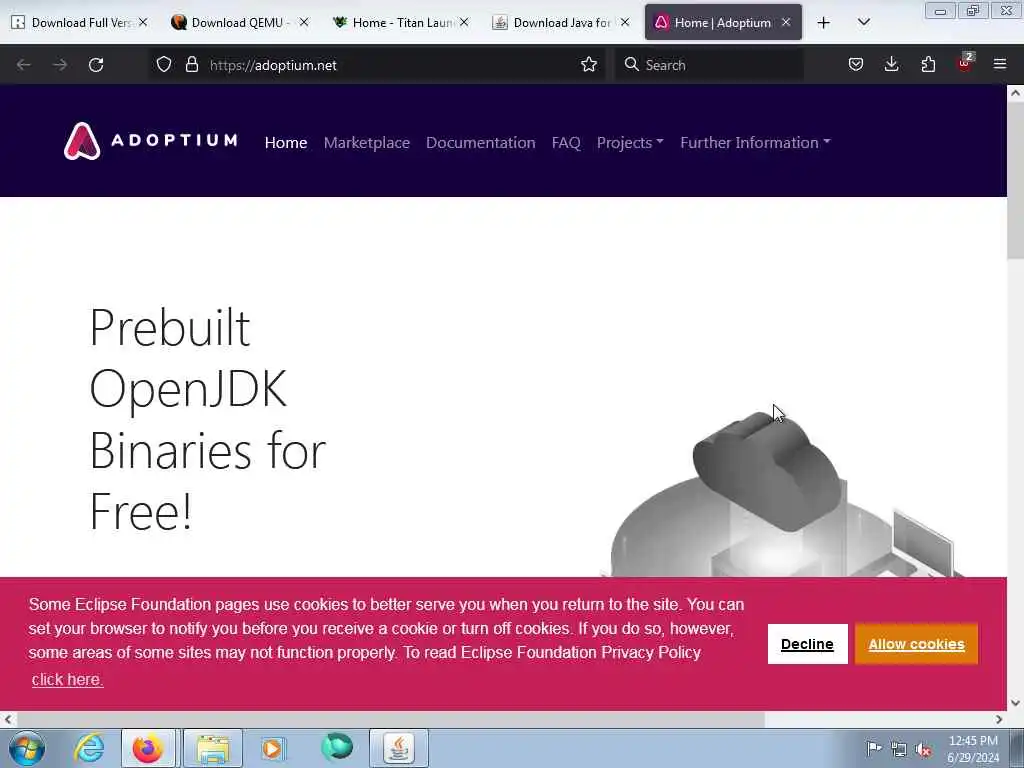Open the Documentation nav link
This screenshot has width=1024, height=768.
pos(481,142)
